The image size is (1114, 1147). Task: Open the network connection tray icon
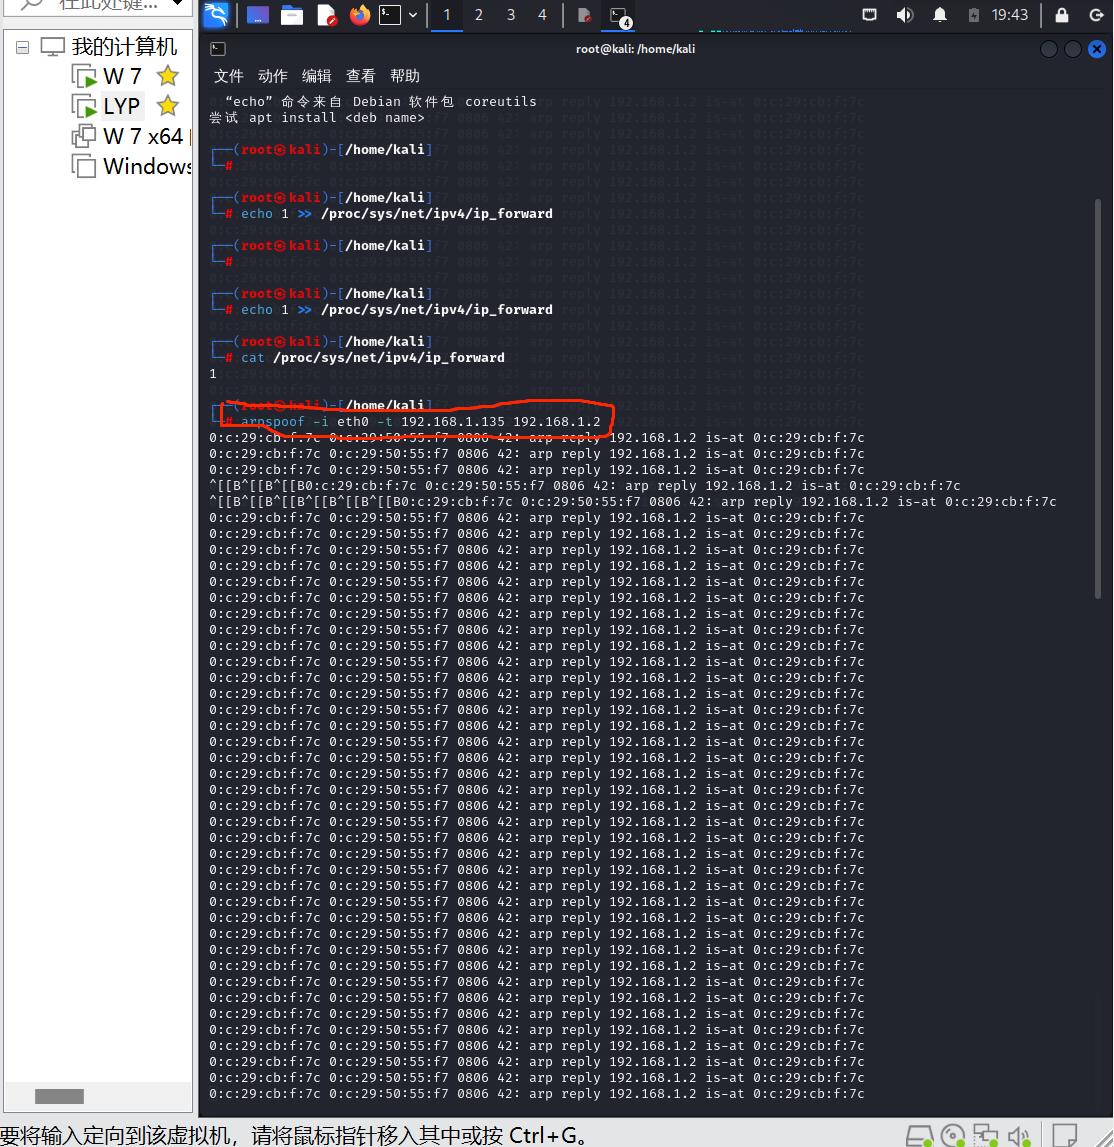pos(869,15)
